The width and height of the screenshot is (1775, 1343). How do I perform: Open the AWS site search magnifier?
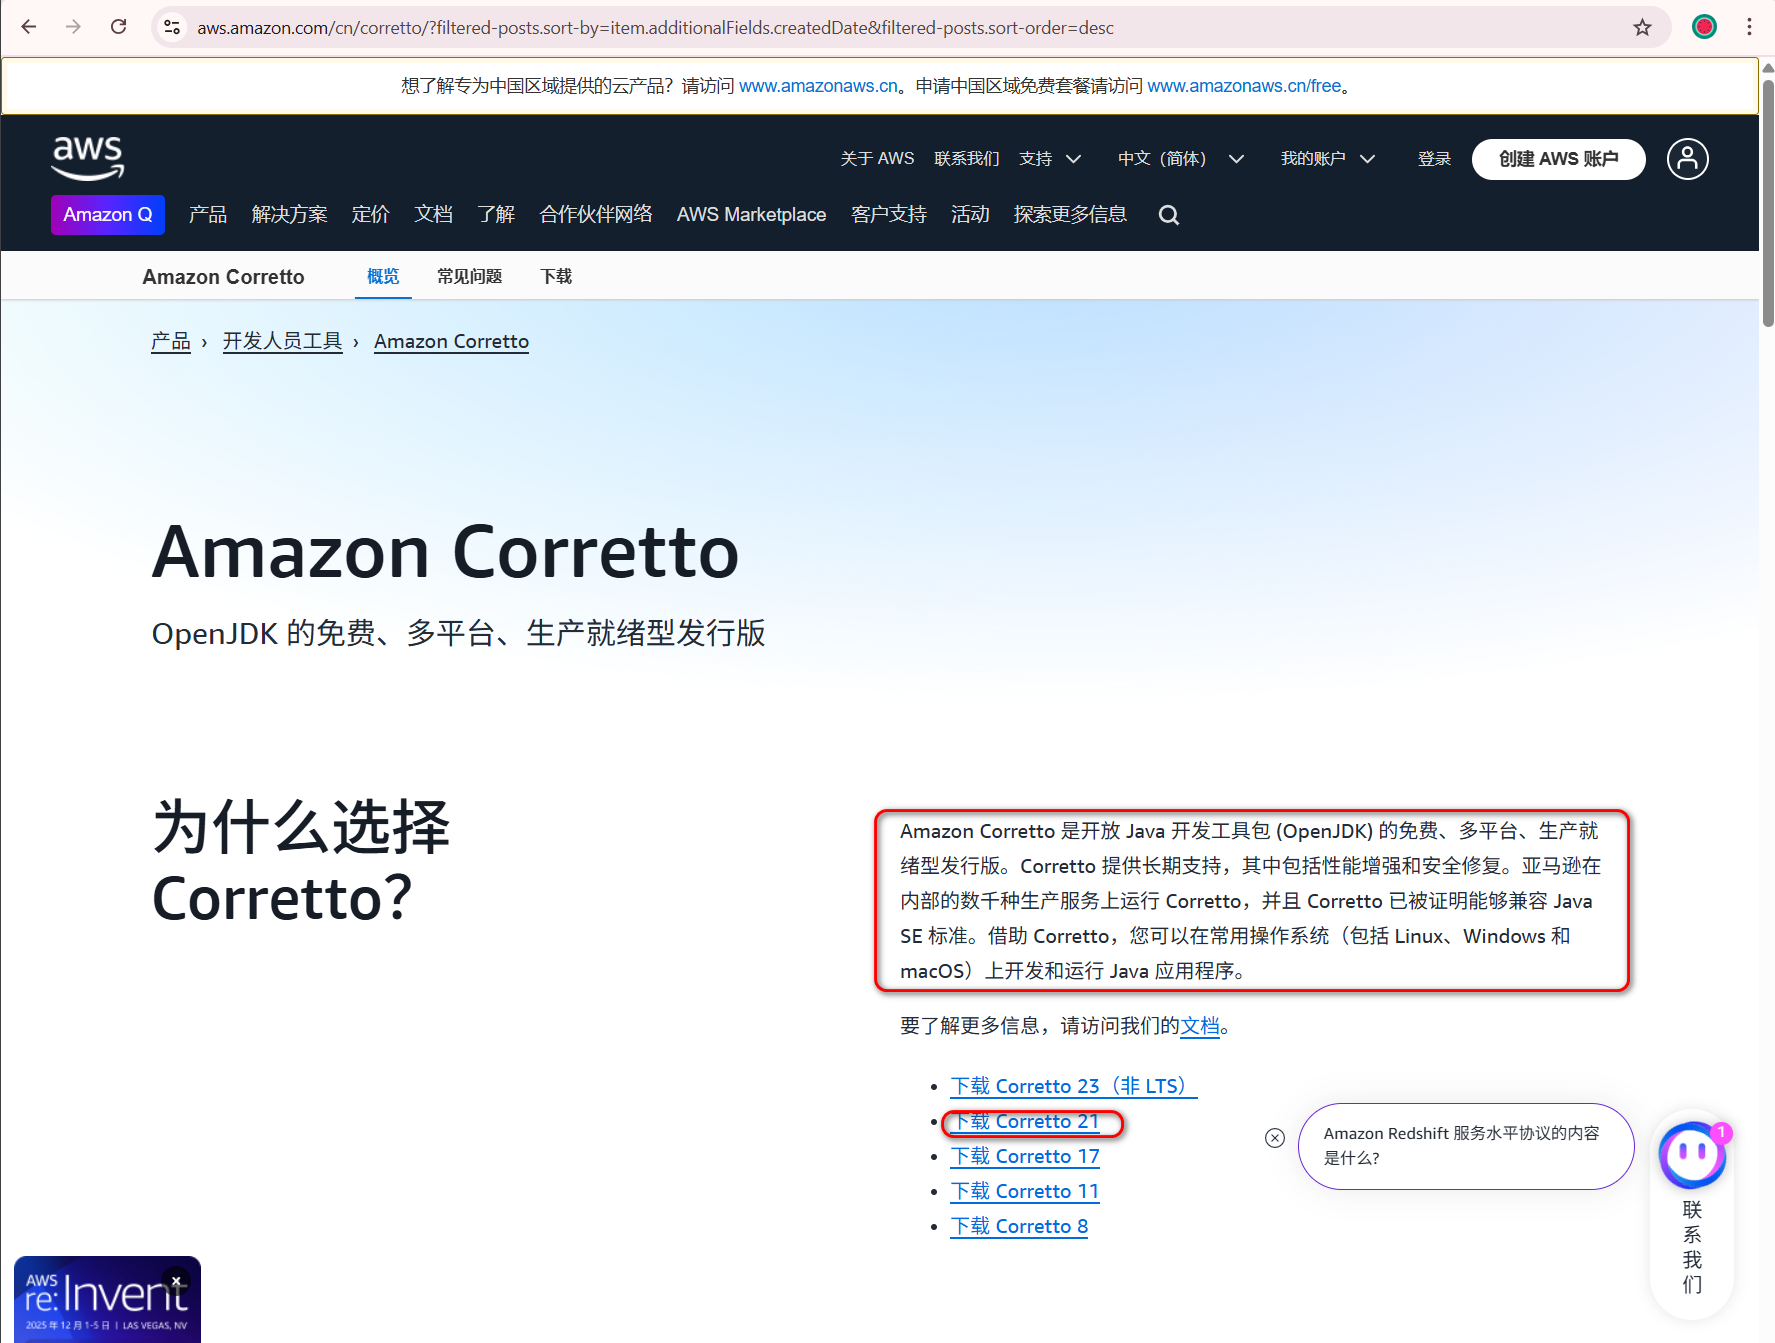click(1168, 215)
